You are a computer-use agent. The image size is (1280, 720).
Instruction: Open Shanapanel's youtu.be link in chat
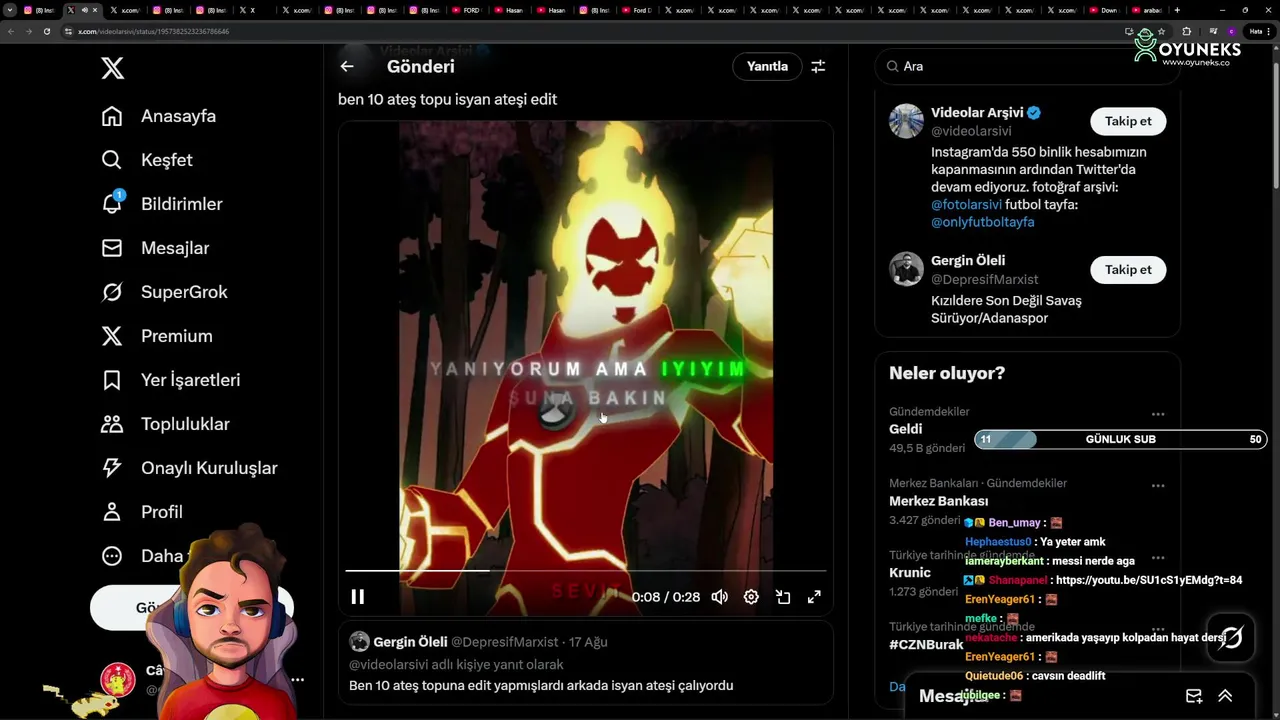1149,580
